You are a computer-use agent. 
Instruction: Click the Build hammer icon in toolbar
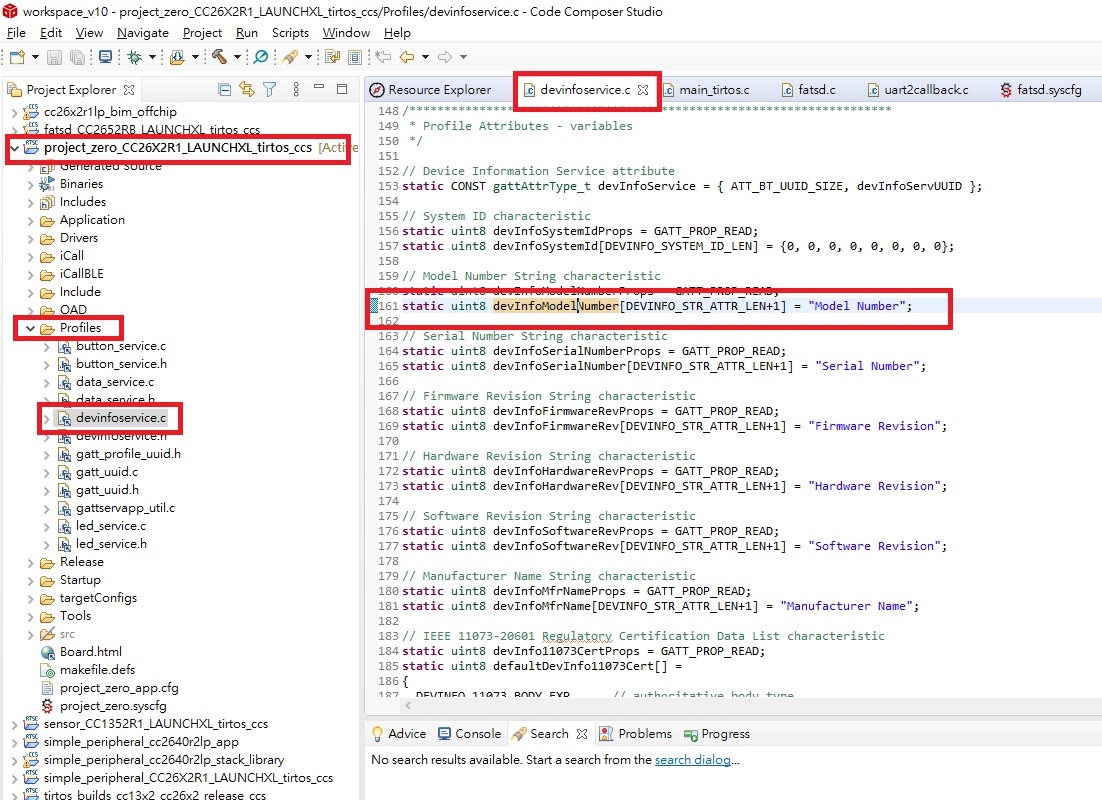pos(219,57)
